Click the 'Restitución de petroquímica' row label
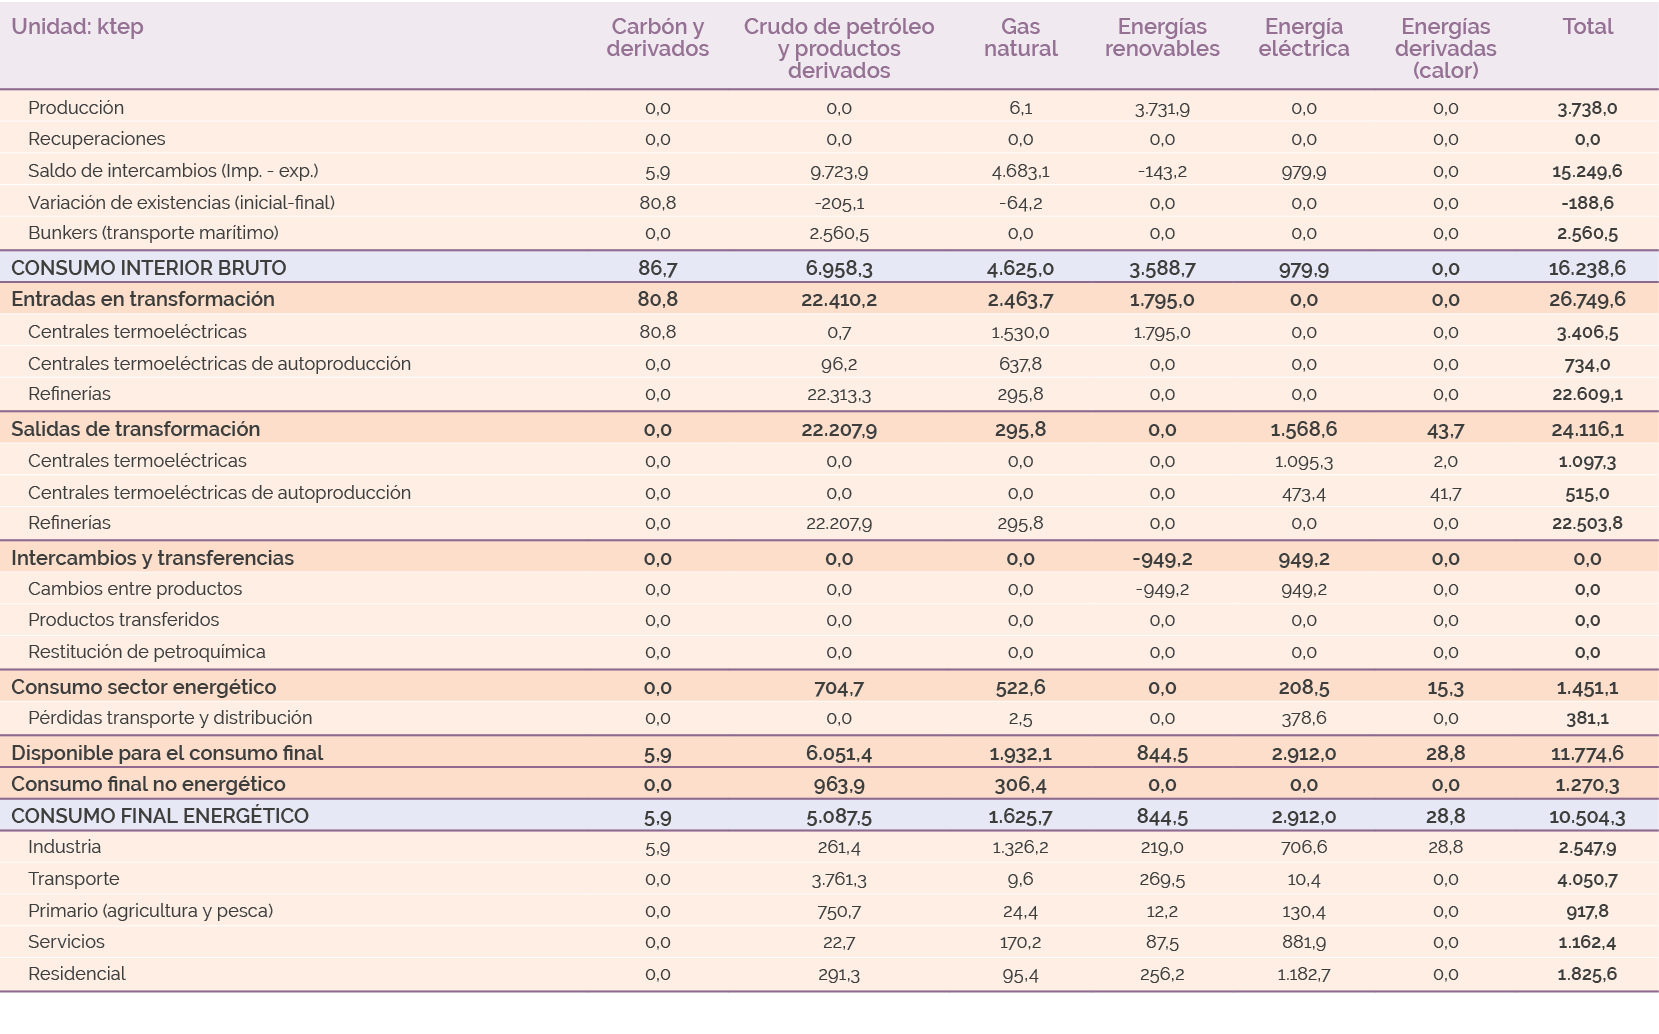 click(146, 652)
